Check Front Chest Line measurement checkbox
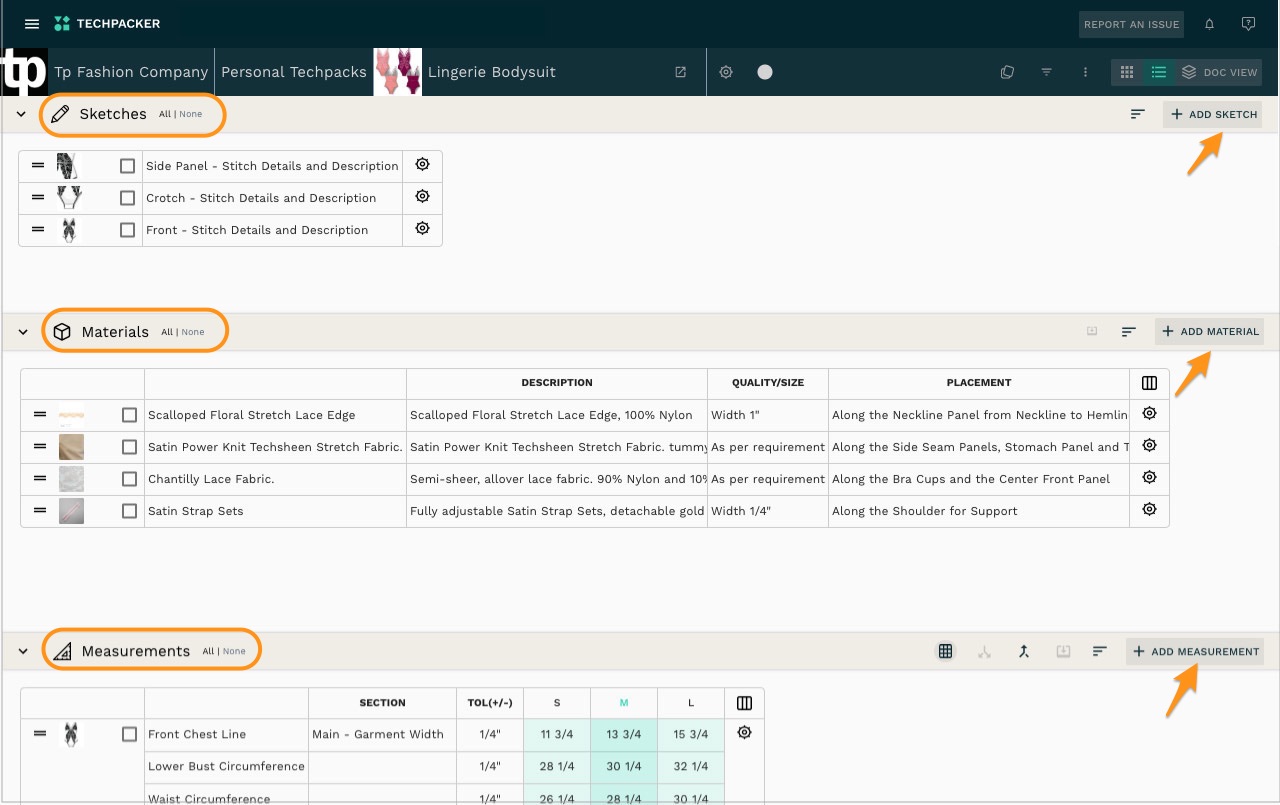1280x805 pixels. tap(129, 734)
